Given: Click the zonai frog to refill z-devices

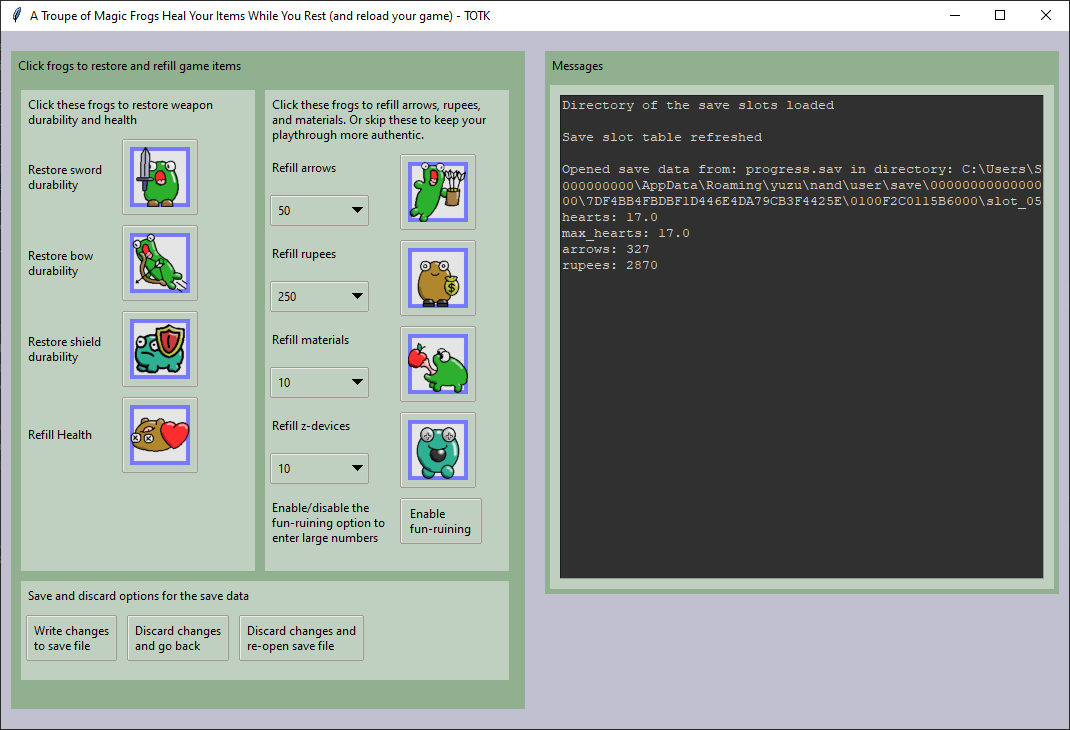Looking at the screenshot, I should (438, 449).
